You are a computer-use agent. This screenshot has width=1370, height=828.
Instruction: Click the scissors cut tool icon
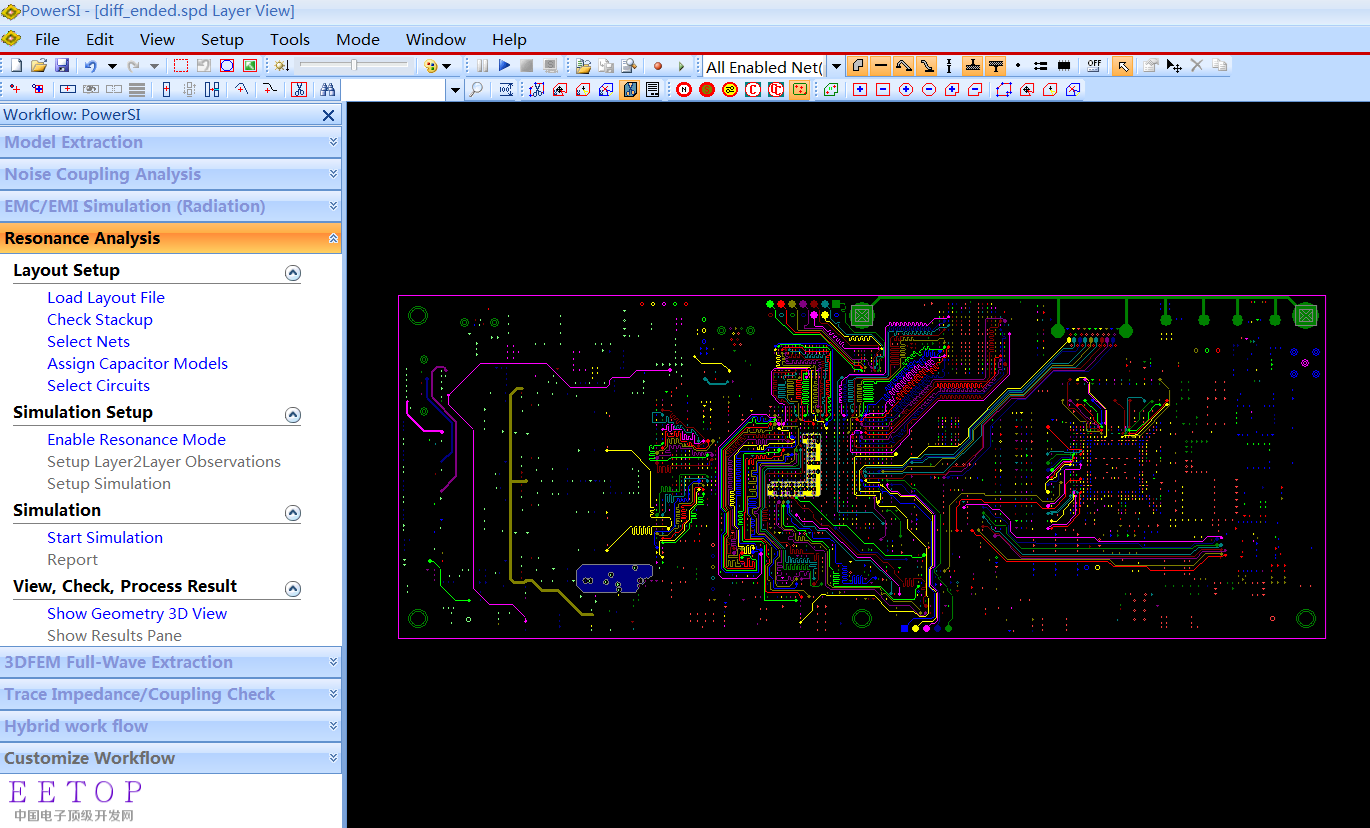(x=299, y=89)
